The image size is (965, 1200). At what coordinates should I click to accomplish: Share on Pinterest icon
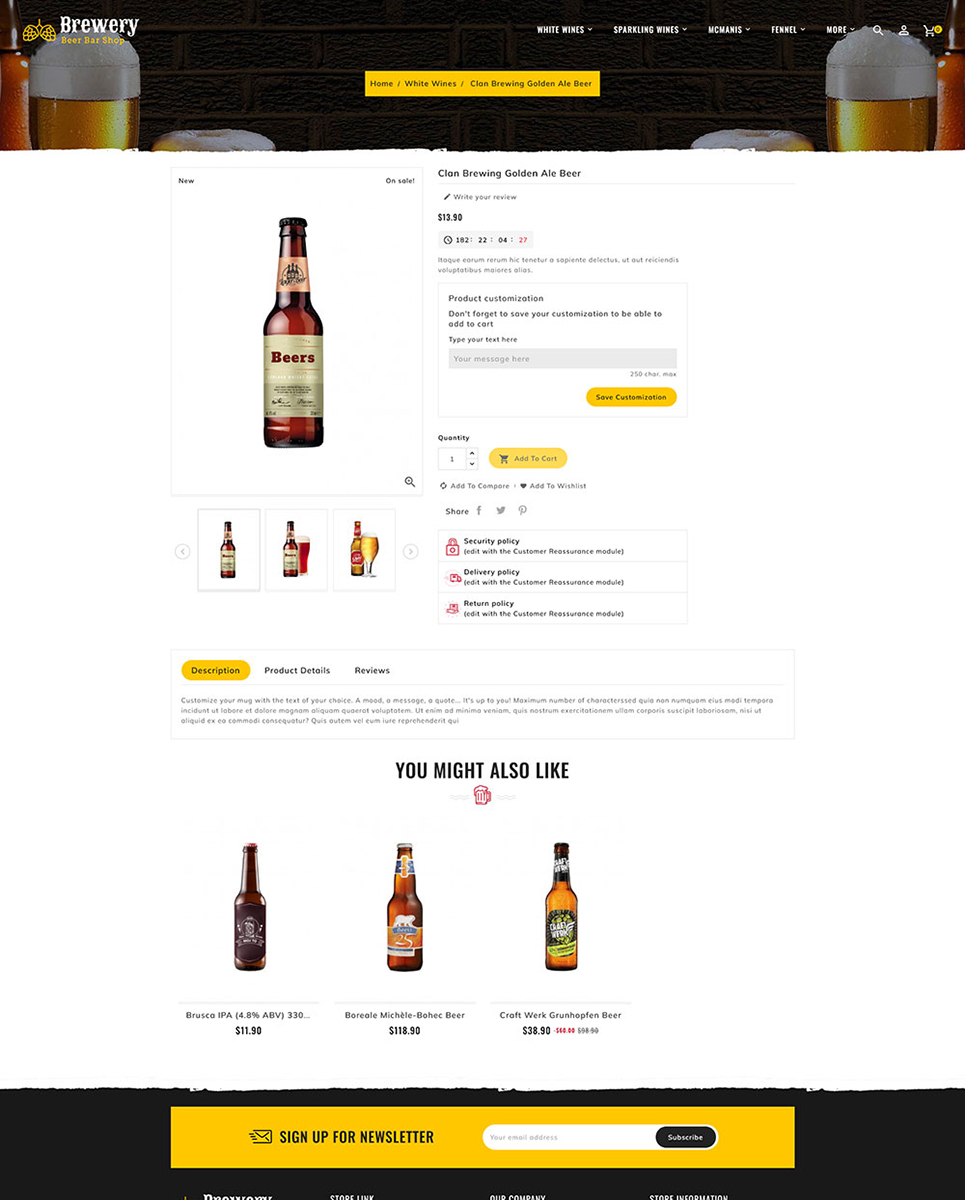pos(522,510)
